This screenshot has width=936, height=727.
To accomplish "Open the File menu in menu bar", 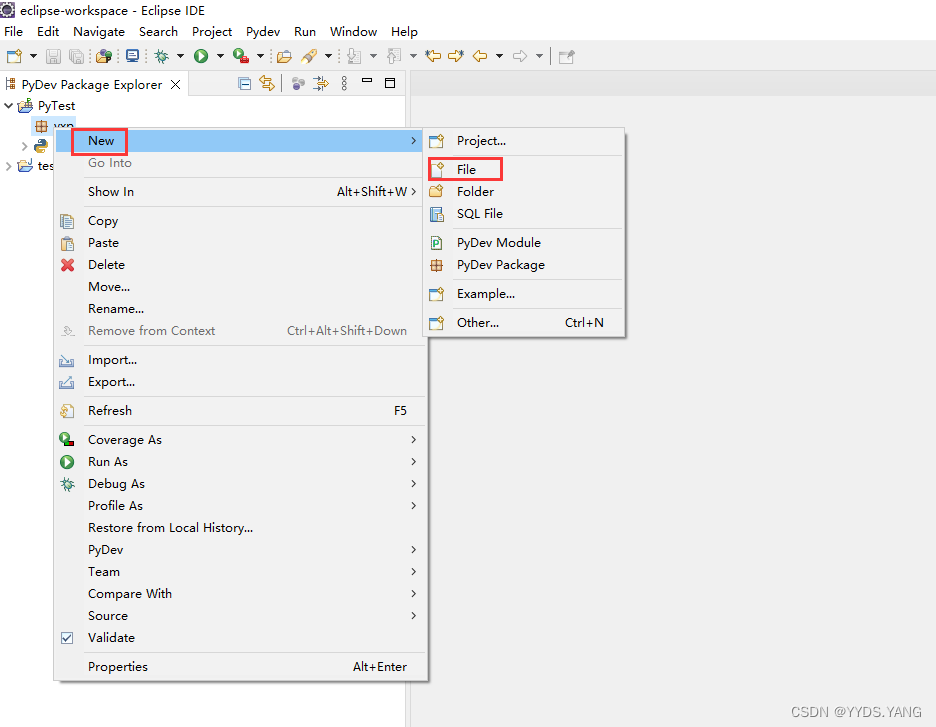I will pyautogui.click(x=13, y=32).
